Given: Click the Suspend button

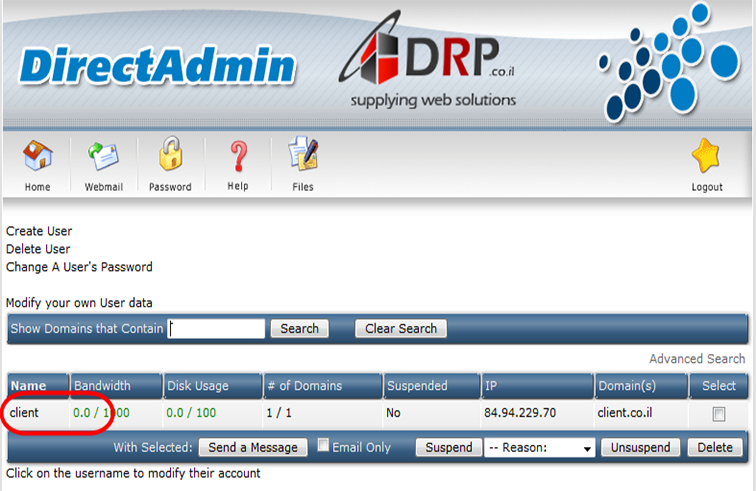Looking at the screenshot, I should [448, 447].
